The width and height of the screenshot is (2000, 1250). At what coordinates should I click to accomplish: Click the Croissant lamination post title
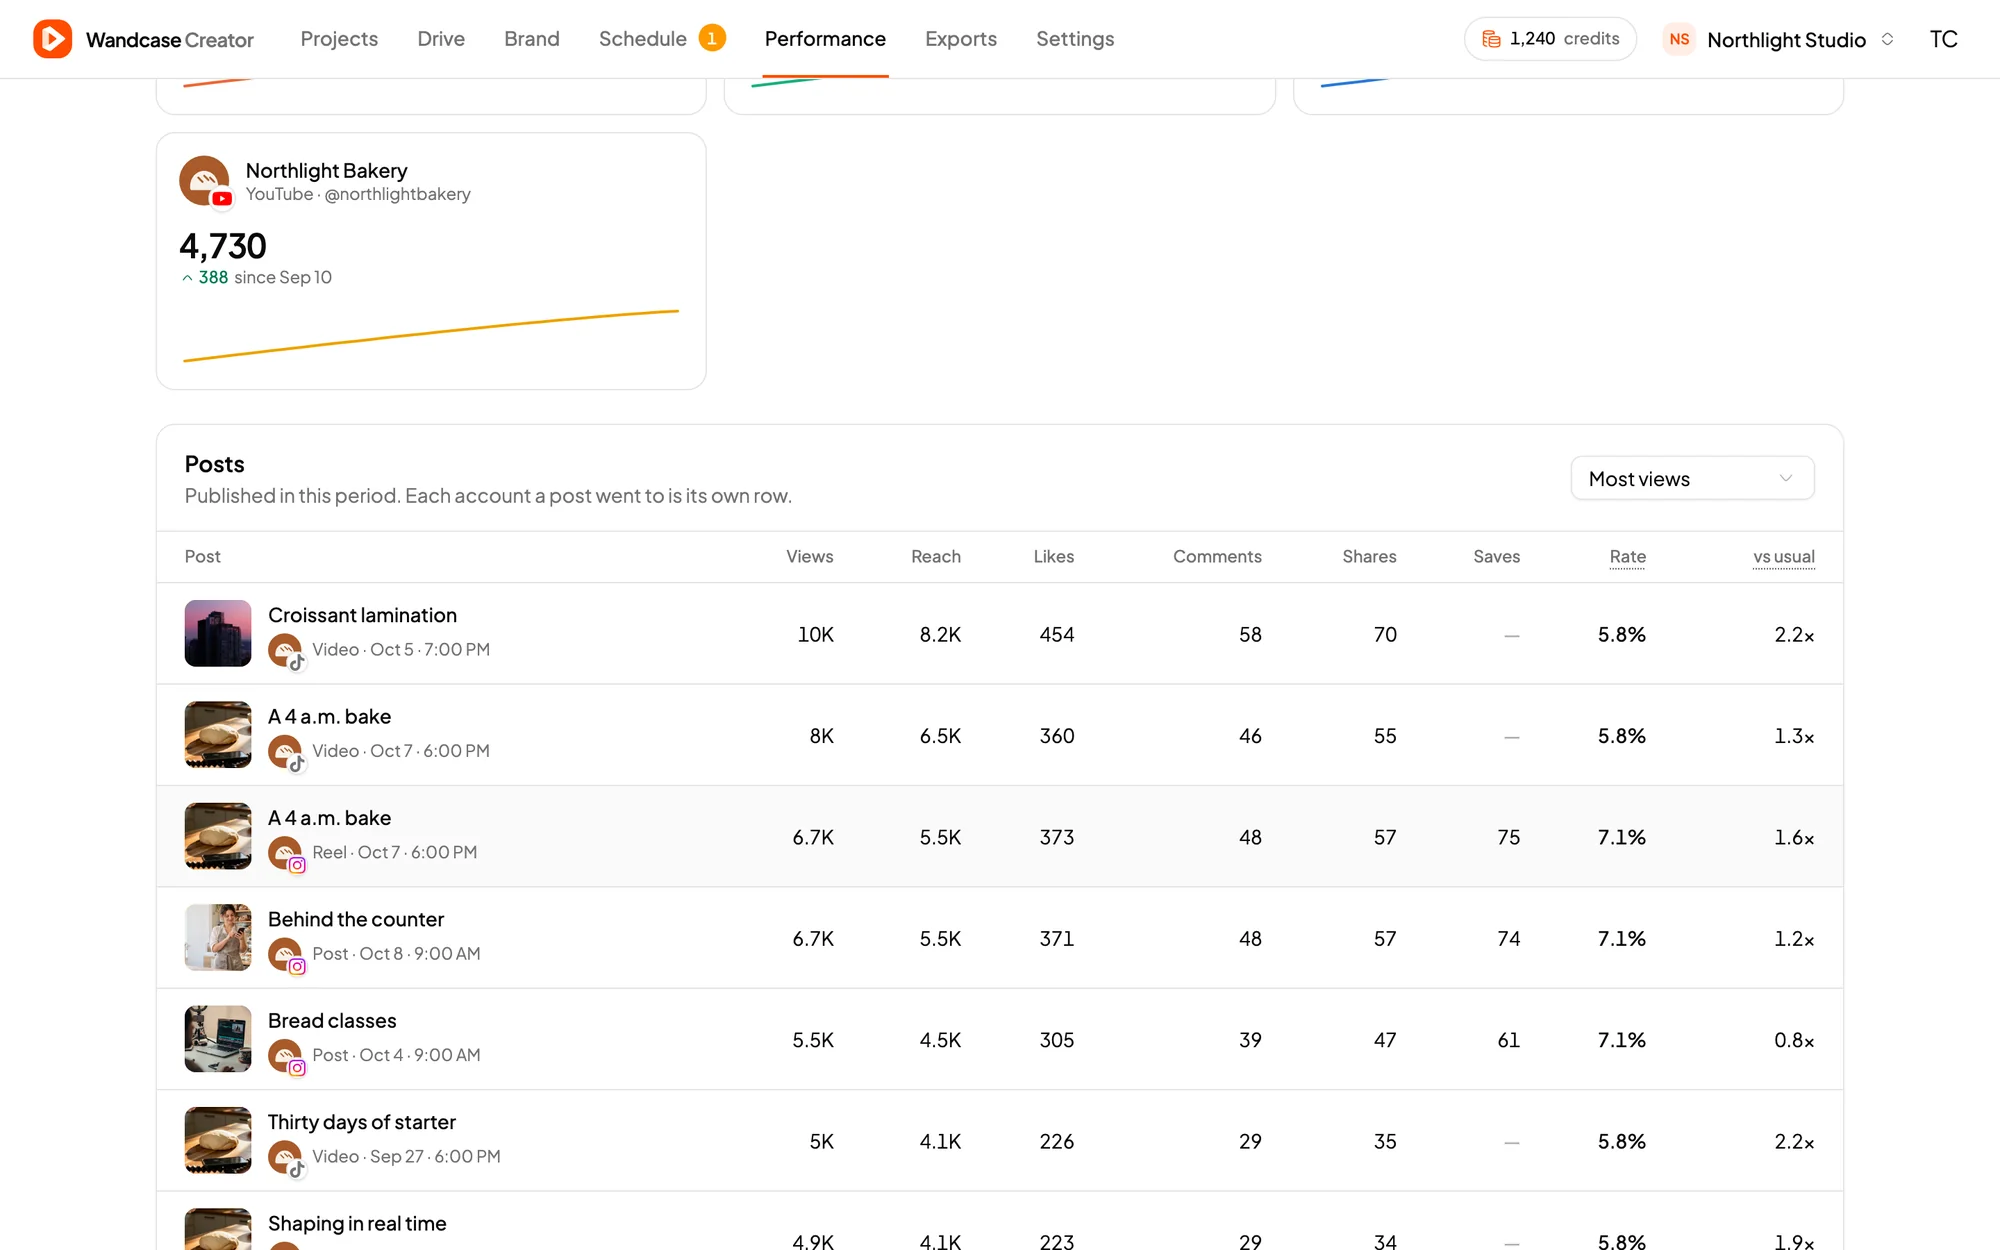(x=362, y=615)
